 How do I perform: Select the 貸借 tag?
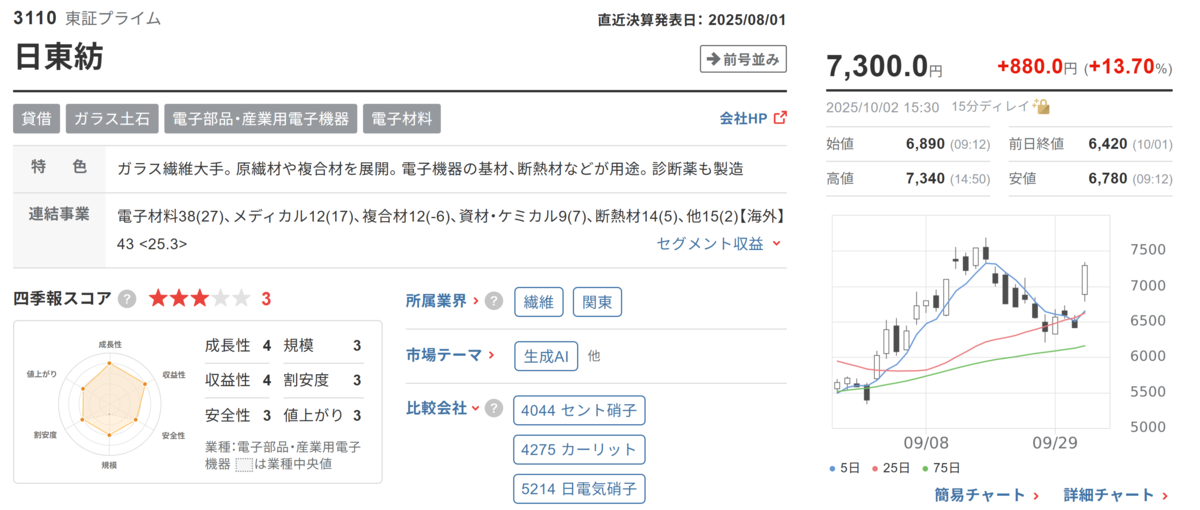[x=37, y=119]
